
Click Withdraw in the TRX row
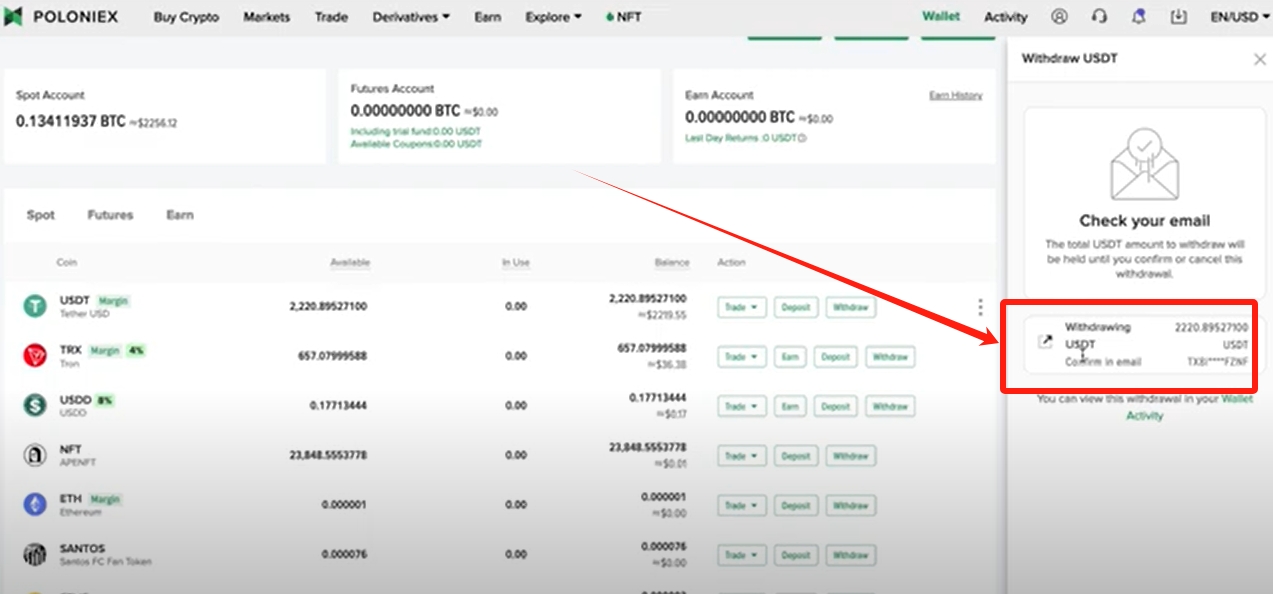click(x=890, y=356)
